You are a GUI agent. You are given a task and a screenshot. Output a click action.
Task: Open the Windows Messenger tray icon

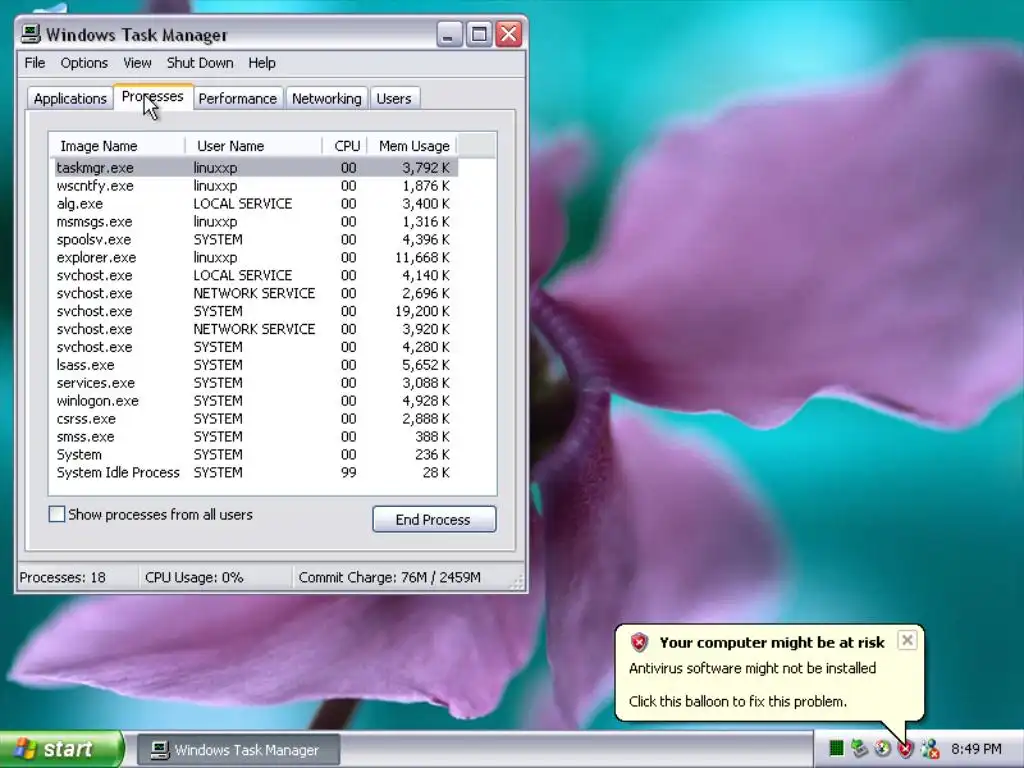click(x=930, y=748)
